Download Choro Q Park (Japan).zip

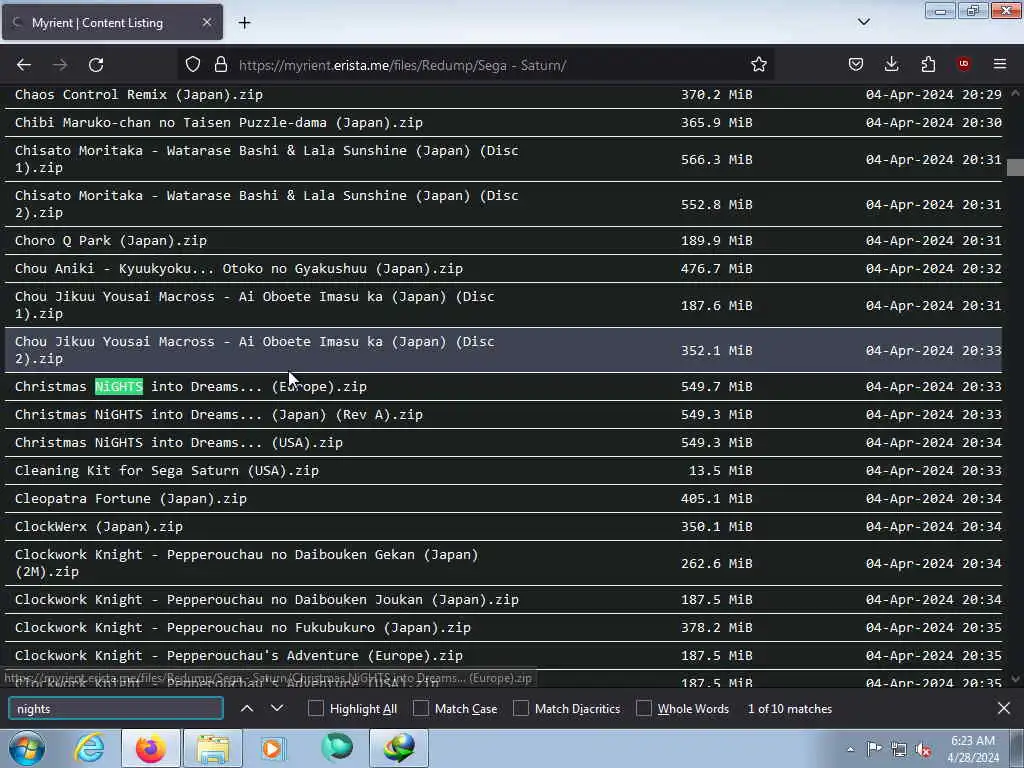tap(111, 240)
